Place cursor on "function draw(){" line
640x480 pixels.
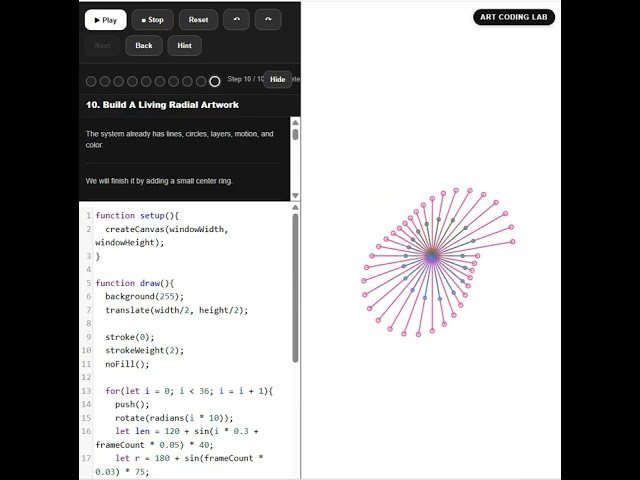(135, 283)
